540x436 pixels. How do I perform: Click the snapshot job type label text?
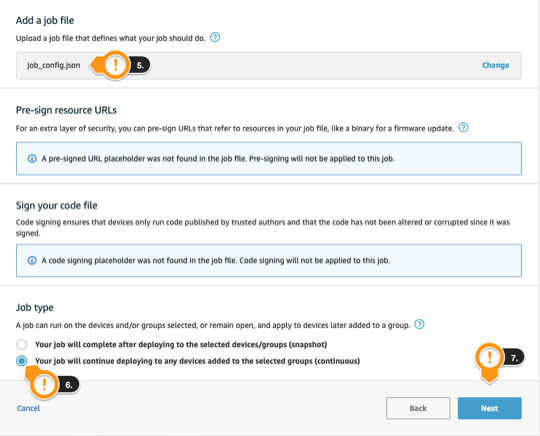(x=181, y=344)
